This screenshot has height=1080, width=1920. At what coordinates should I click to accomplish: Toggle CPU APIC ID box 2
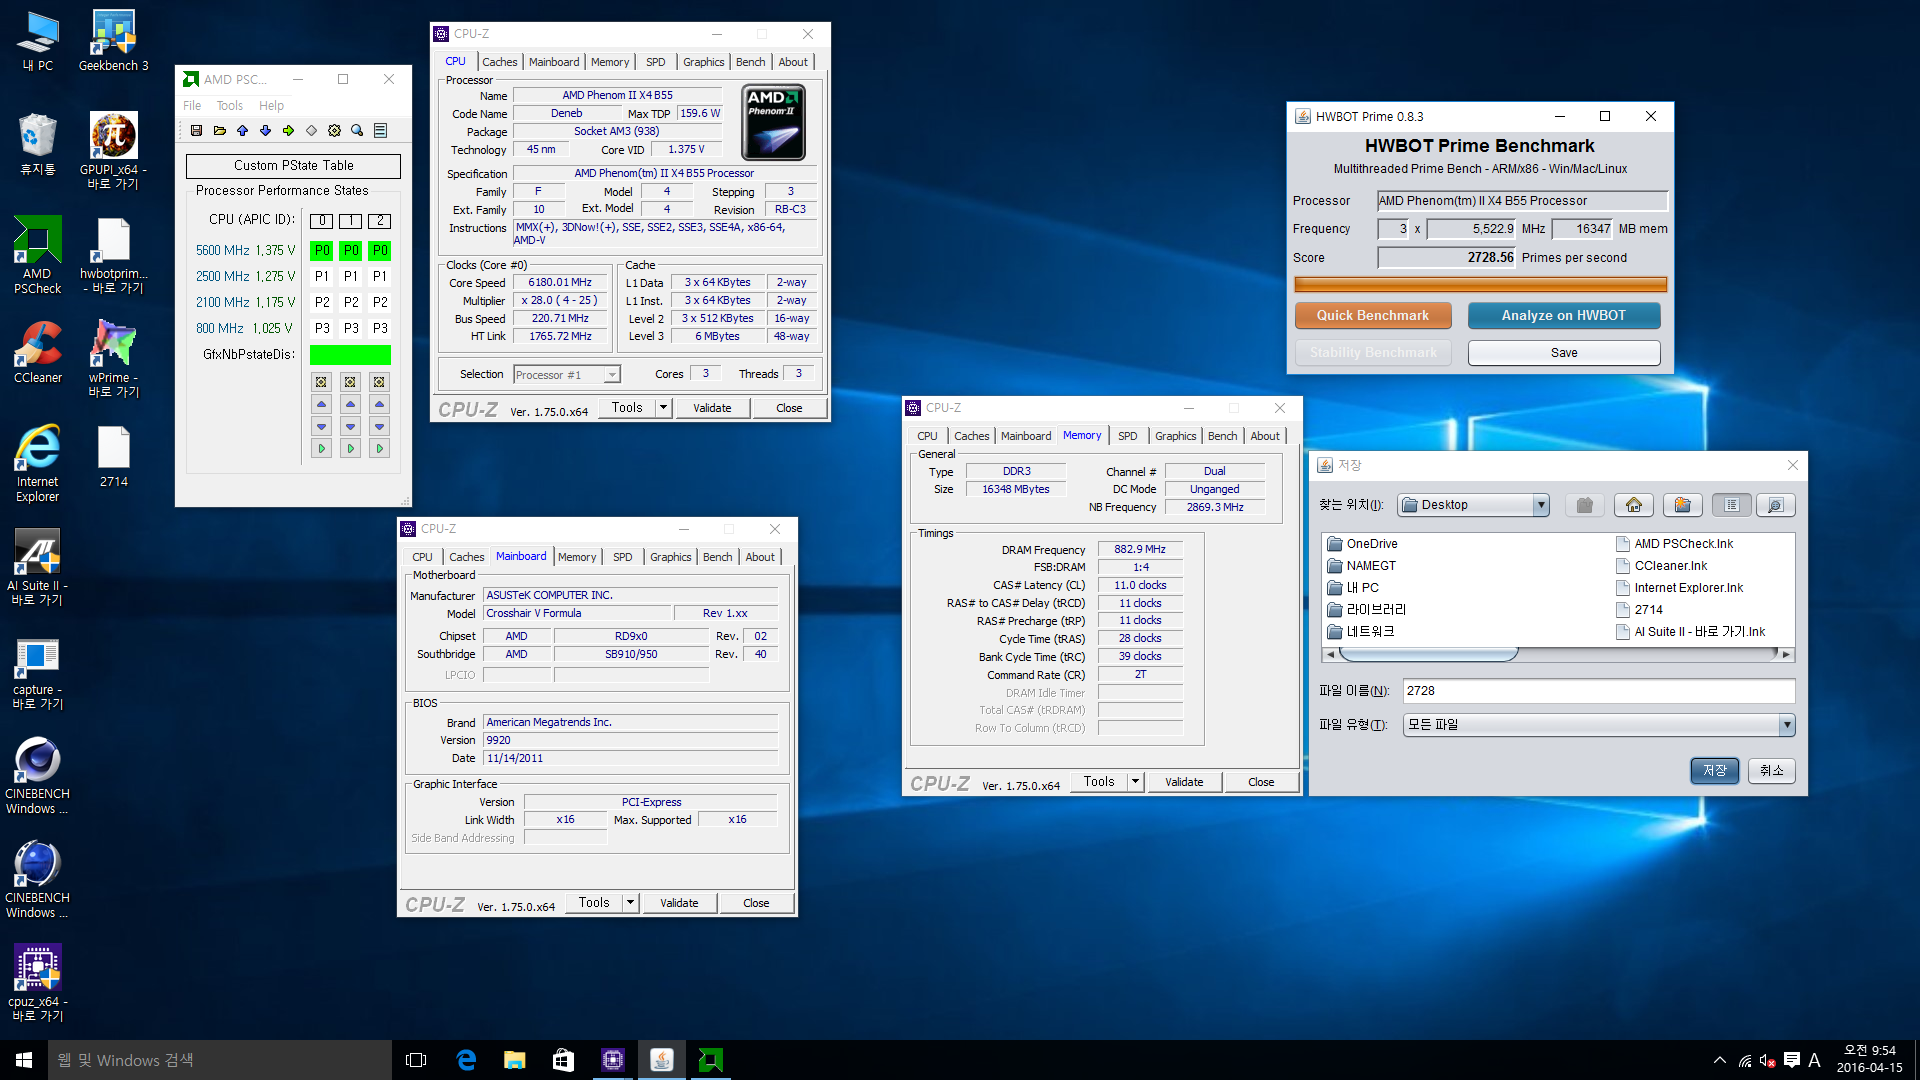click(379, 221)
